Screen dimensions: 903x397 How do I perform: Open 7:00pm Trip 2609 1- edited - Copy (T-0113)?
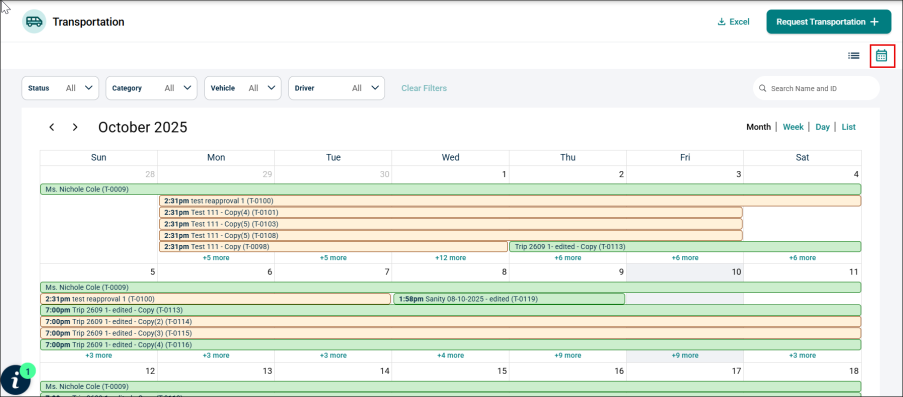point(451,310)
